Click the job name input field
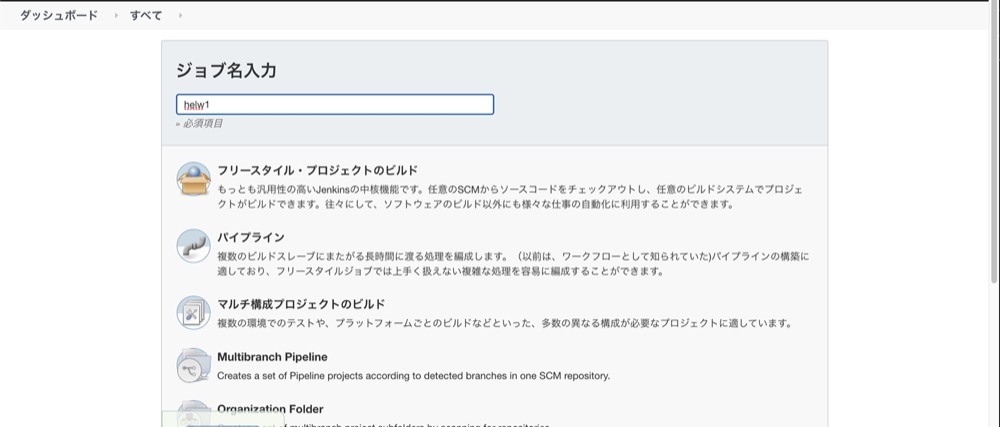This screenshot has width=1000, height=427. (335, 105)
